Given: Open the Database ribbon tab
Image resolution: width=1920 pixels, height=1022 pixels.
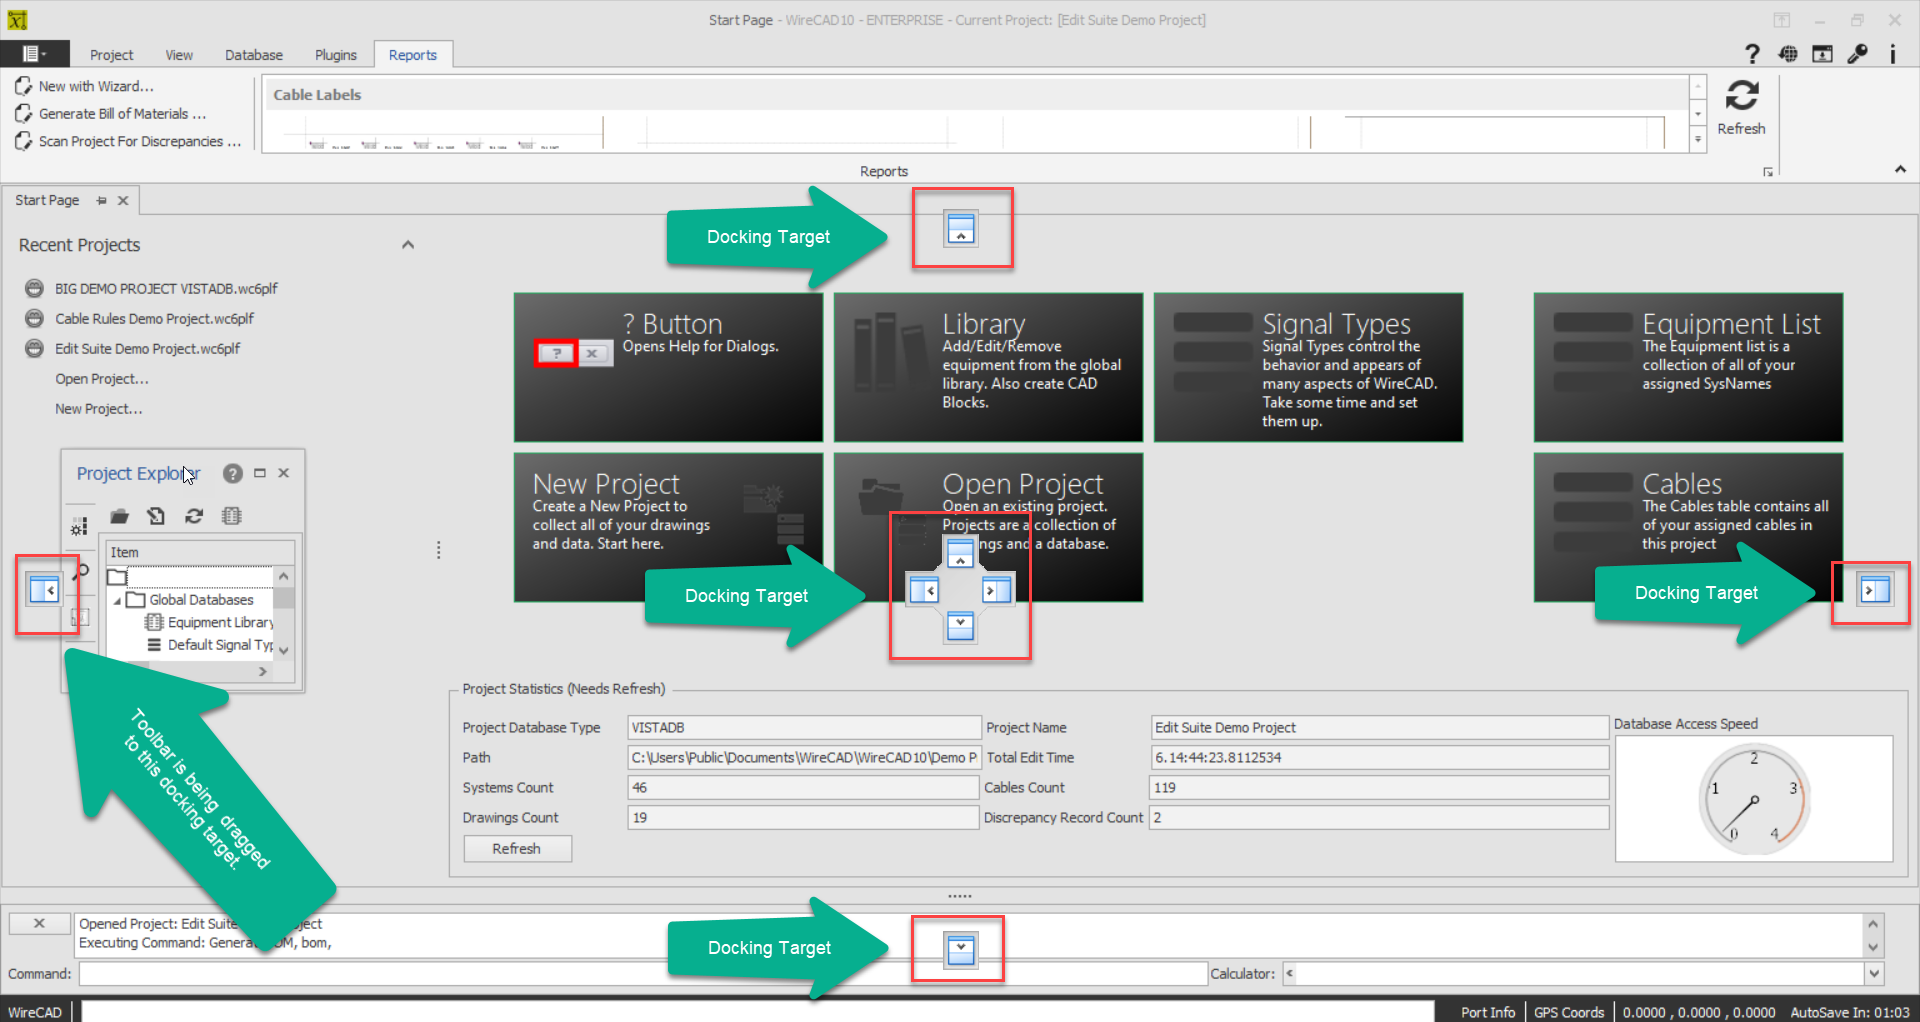Looking at the screenshot, I should click(x=253, y=55).
